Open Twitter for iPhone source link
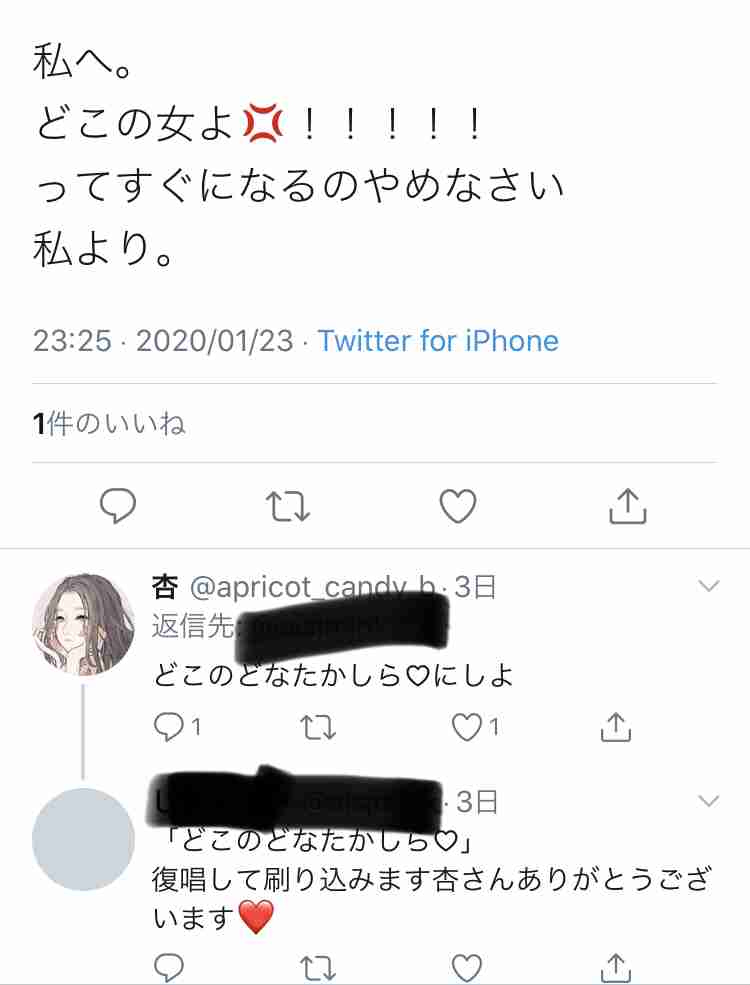750x985 pixels. coord(438,341)
